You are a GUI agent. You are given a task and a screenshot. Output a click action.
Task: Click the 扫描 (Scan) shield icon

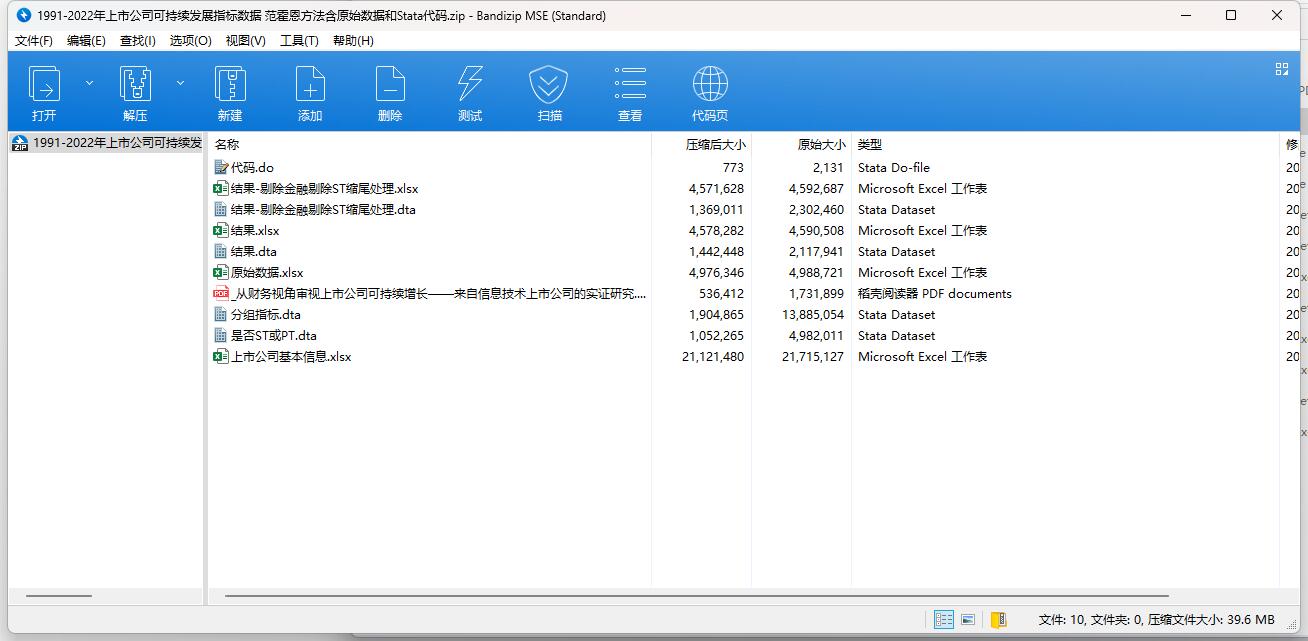549,85
